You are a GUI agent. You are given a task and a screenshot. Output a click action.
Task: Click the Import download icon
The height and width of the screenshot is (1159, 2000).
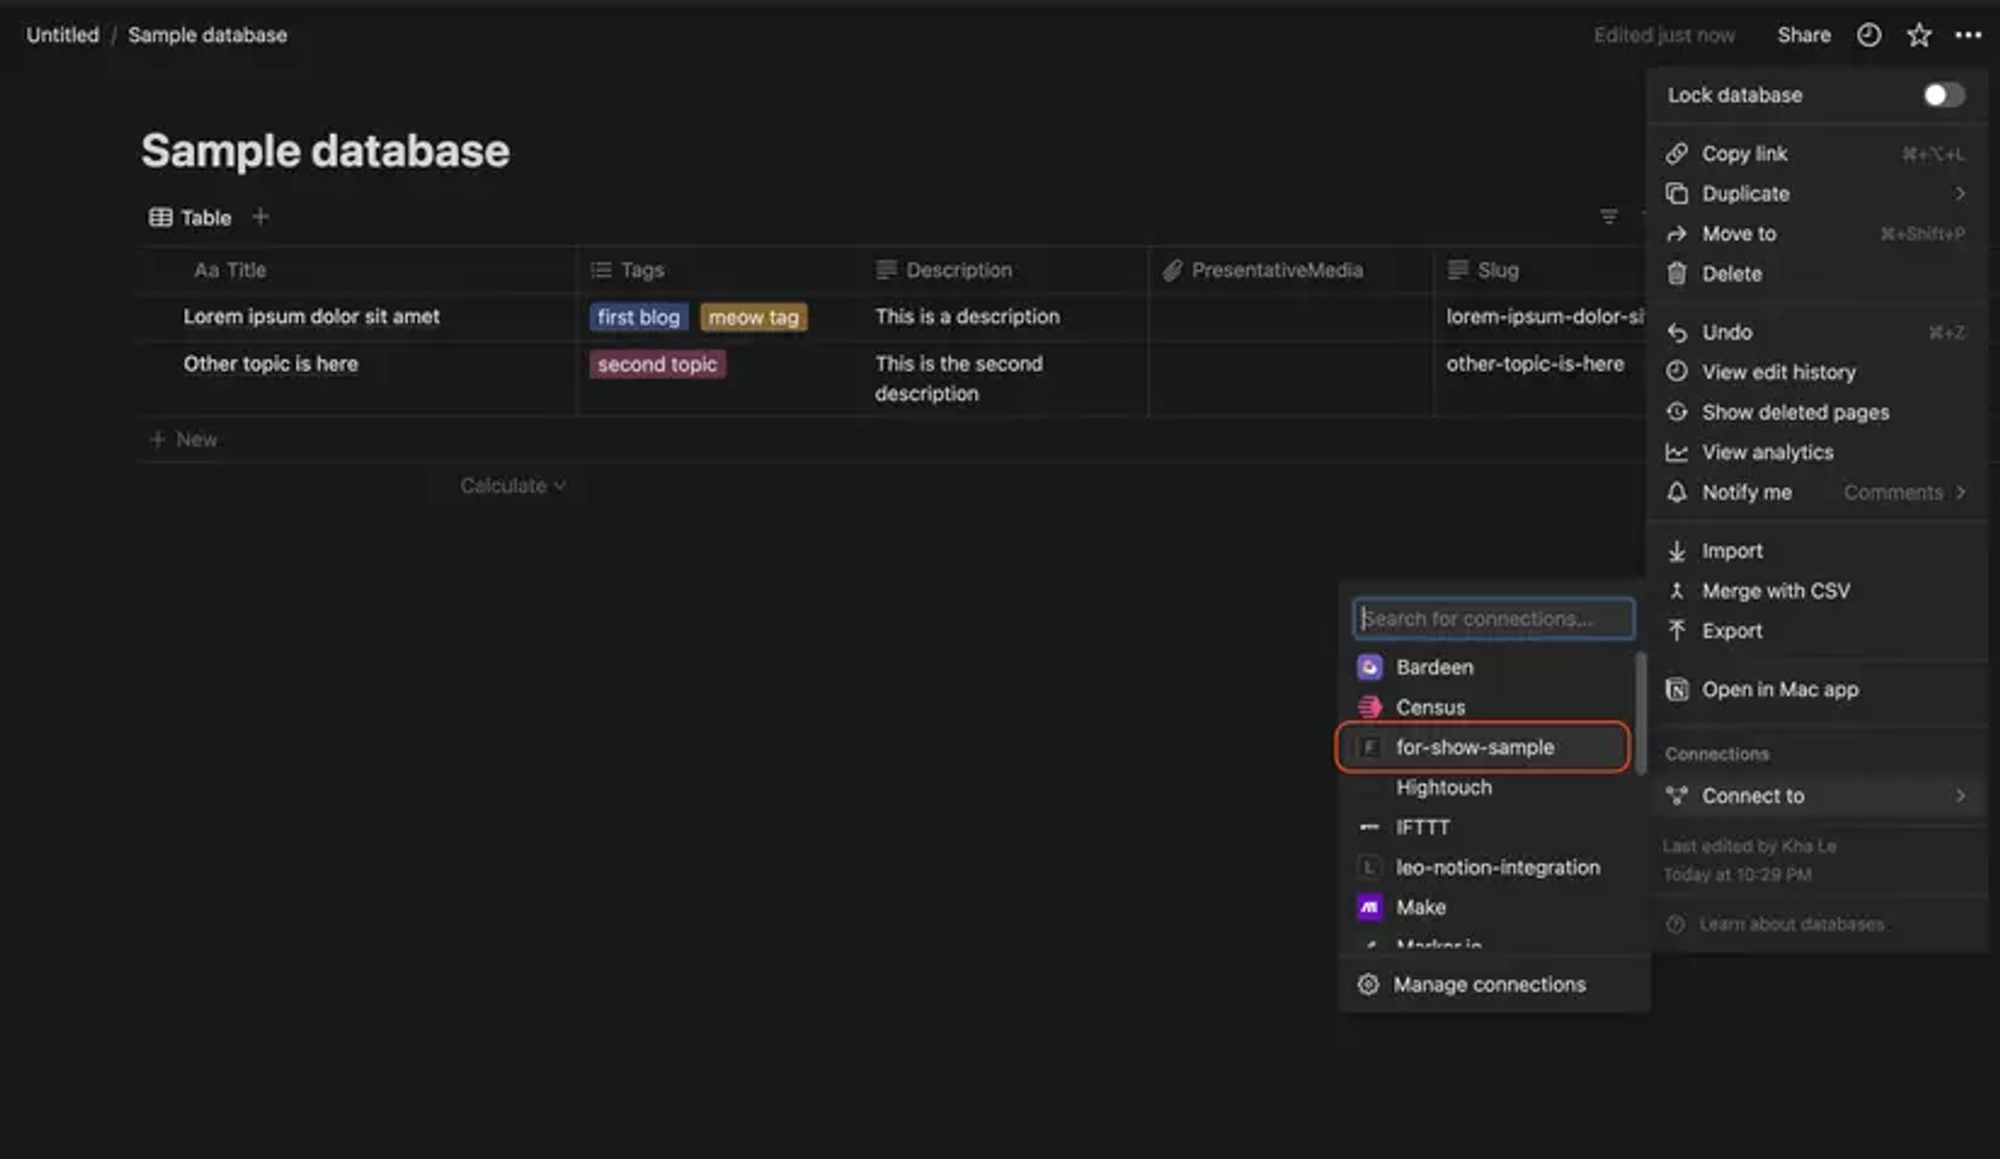pos(1679,550)
